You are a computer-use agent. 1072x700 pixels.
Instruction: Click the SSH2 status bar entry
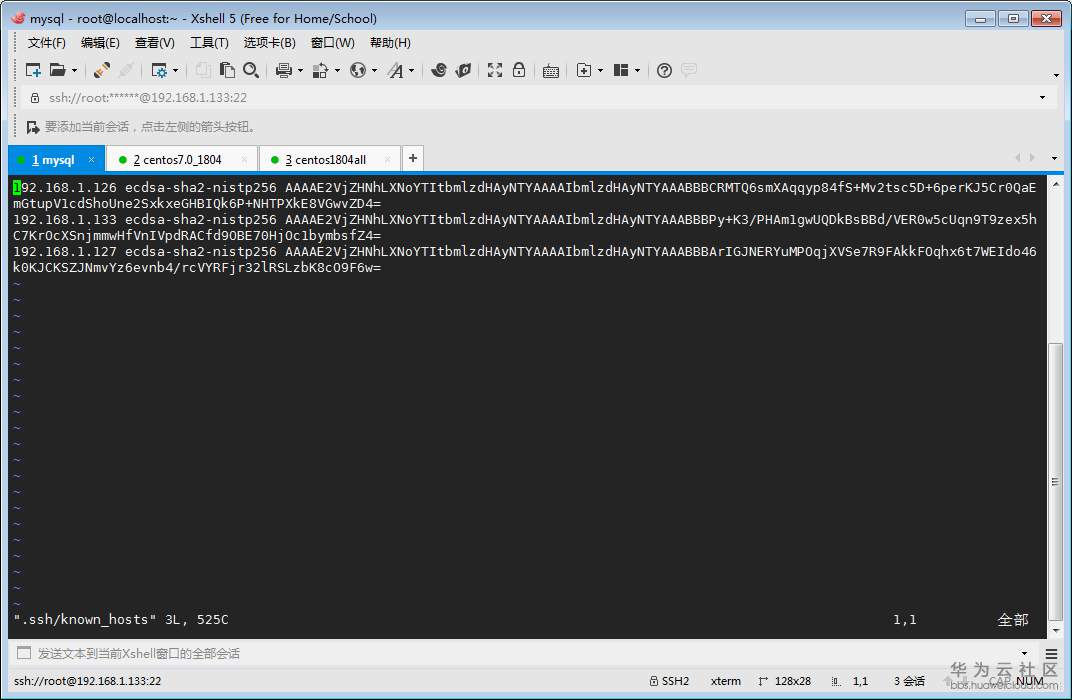pos(669,681)
